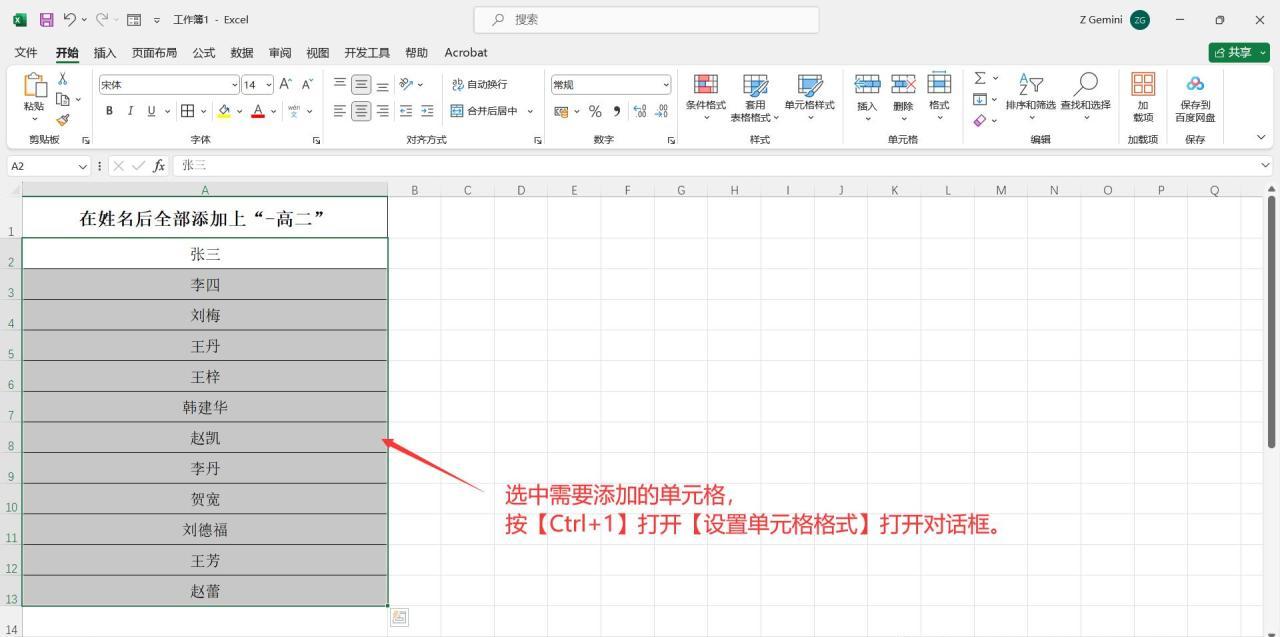Click the Undo arrow icon
The width and height of the screenshot is (1280, 637).
[x=69, y=19]
